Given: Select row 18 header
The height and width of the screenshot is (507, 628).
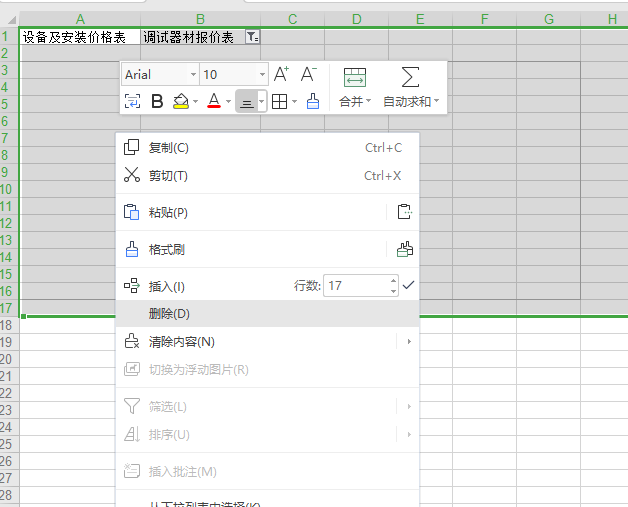Looking at the screenshot, I should point(9,325).
